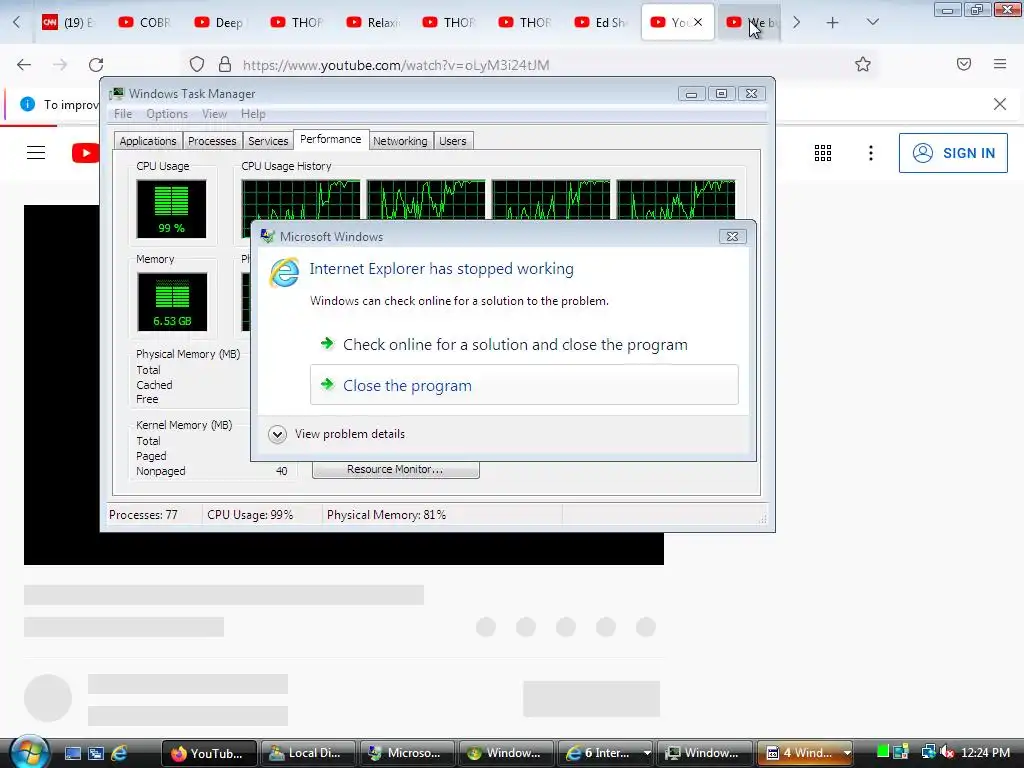Click Physical Memory: 81% status text

point(386,515)
